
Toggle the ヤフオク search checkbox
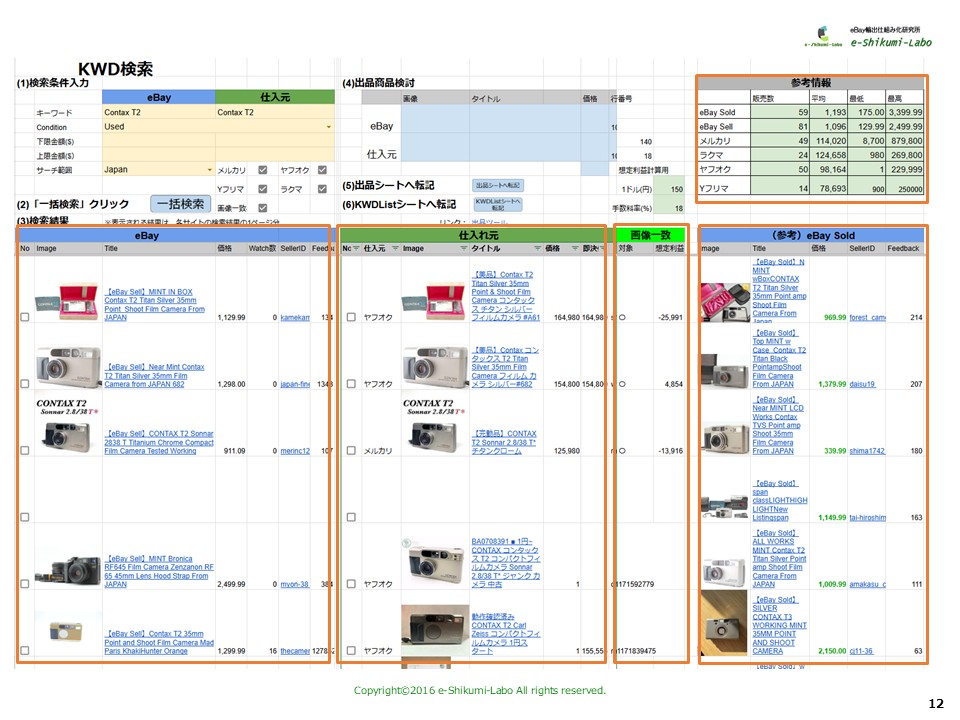pyautogui.click(x=322, y=170)
